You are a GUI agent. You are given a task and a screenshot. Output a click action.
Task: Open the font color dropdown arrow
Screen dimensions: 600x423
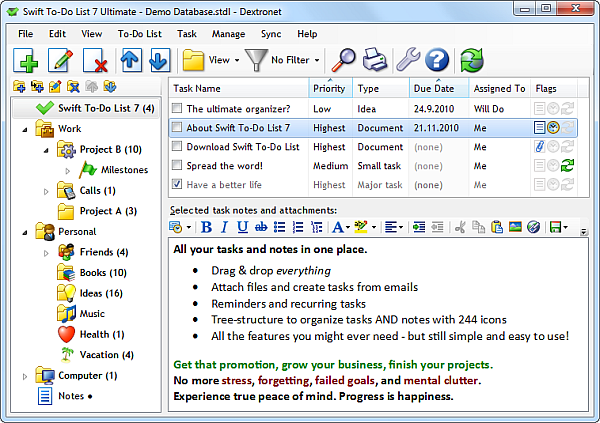tap(348, 227)
